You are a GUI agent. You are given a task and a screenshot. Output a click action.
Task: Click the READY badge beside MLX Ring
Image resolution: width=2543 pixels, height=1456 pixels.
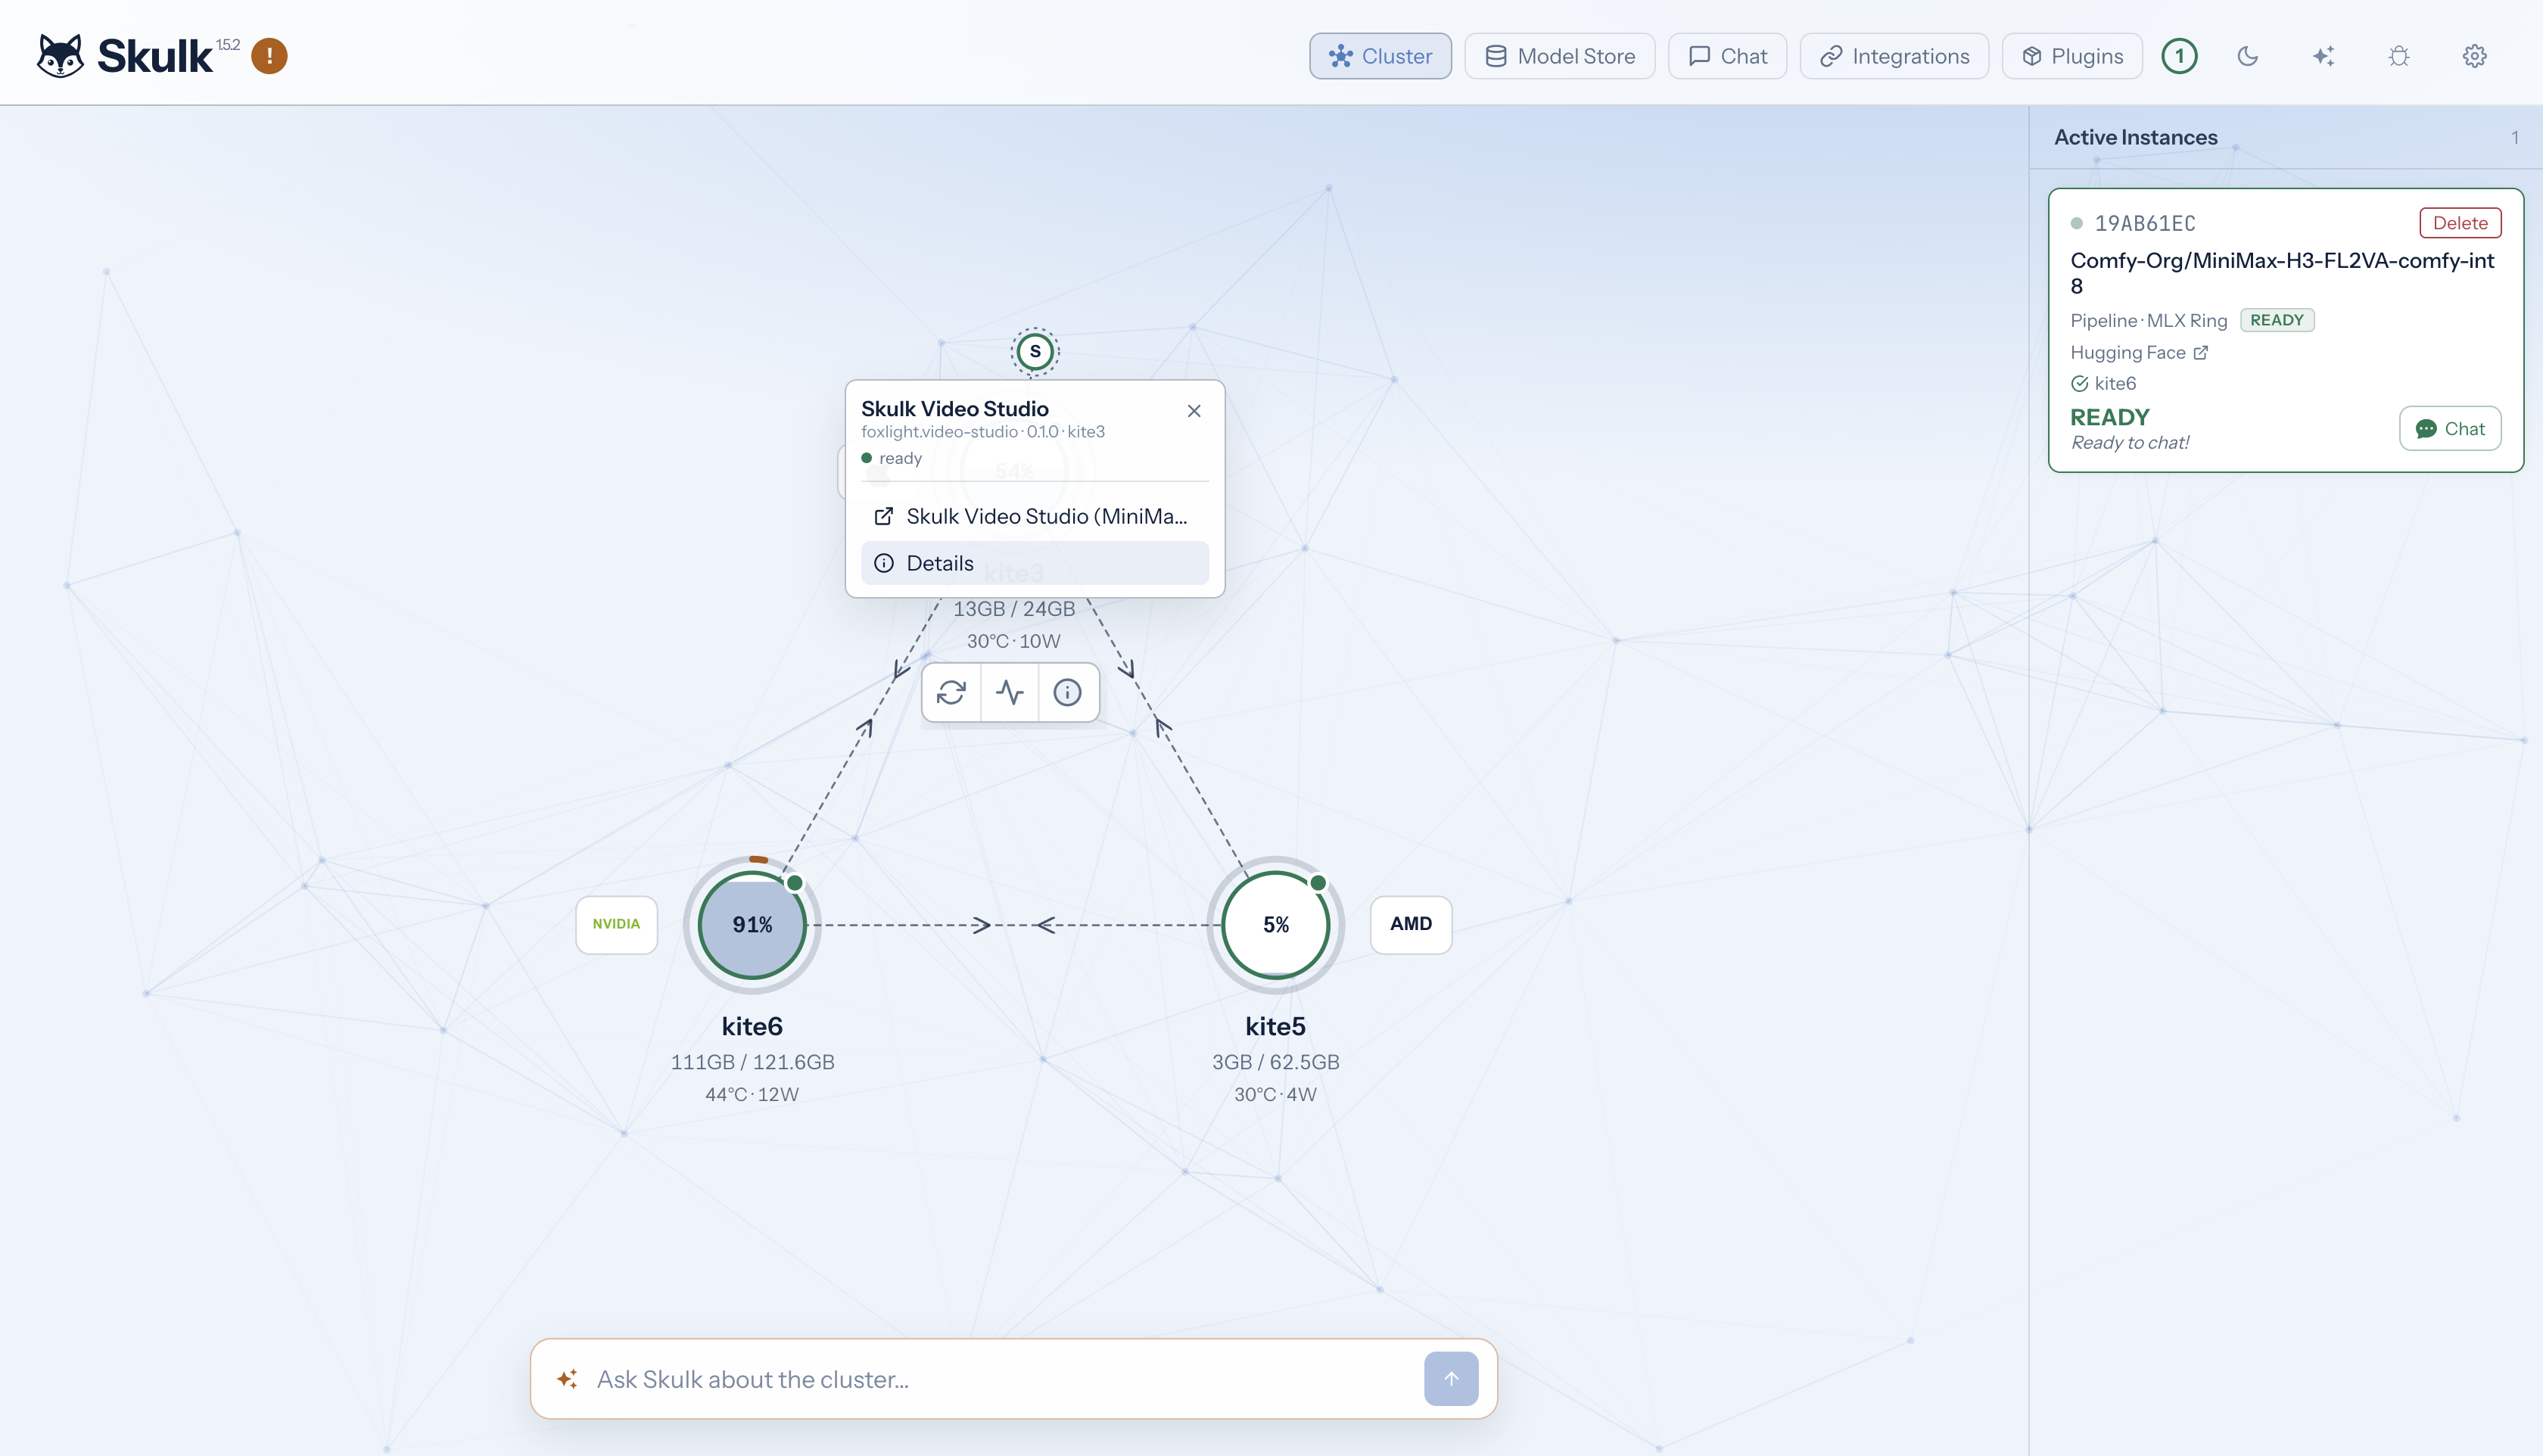pos(2276,320)
